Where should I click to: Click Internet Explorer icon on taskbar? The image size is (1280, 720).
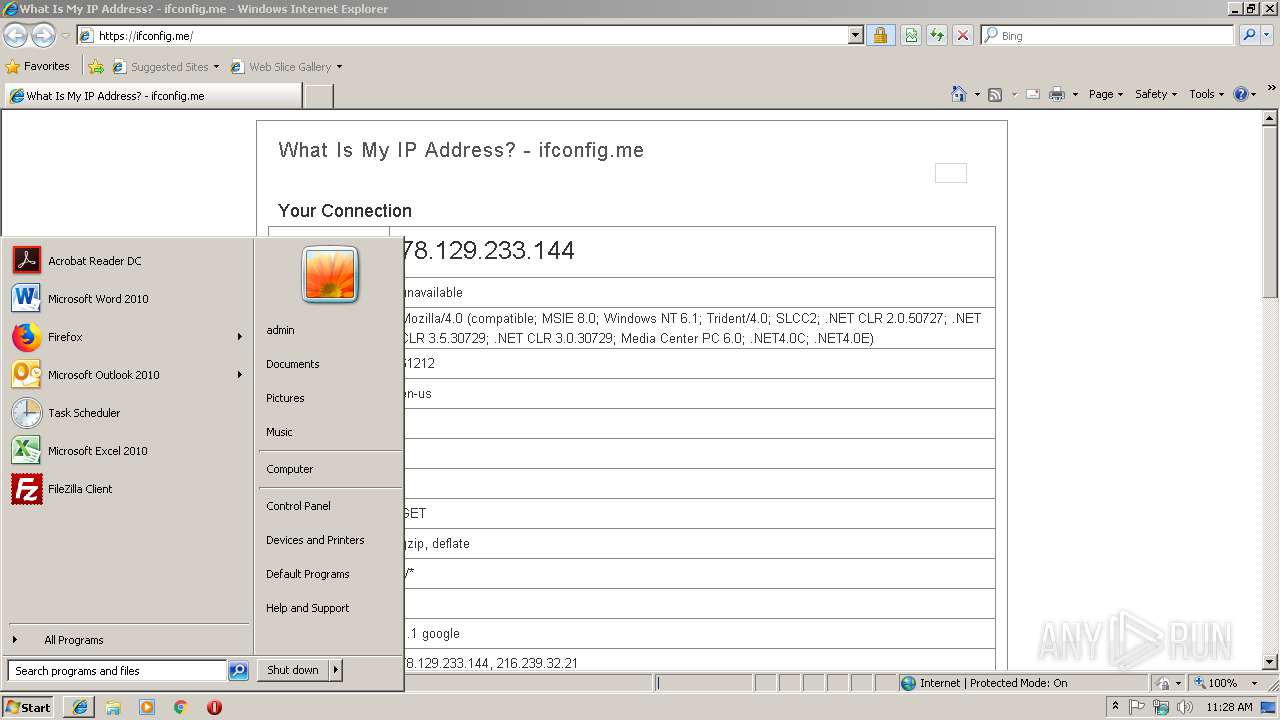(80, 707)
